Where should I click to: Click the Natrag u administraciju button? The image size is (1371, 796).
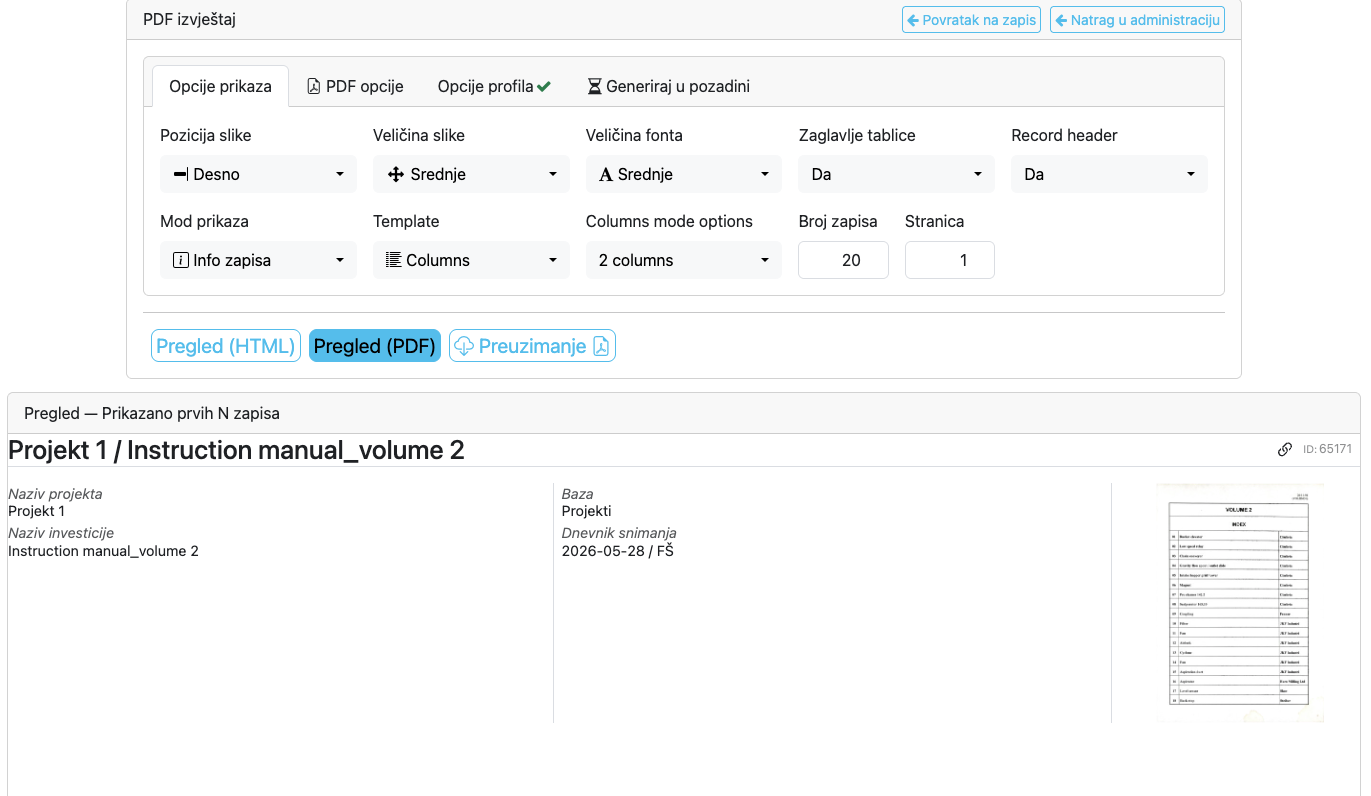click(1137, 20)
